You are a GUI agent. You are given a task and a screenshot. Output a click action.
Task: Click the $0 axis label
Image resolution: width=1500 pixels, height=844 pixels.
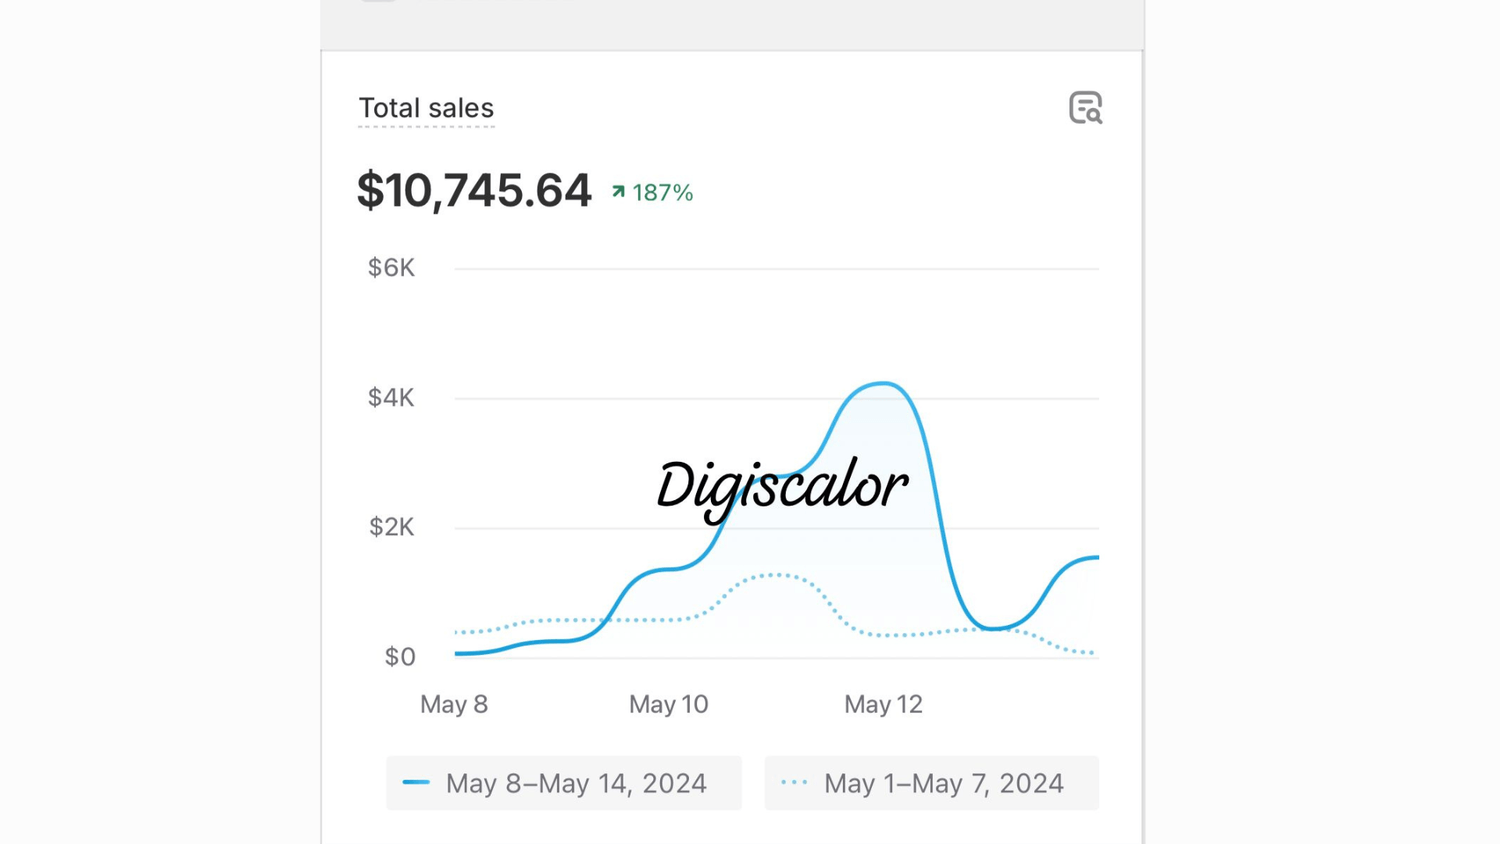click(x=400, y=657)
